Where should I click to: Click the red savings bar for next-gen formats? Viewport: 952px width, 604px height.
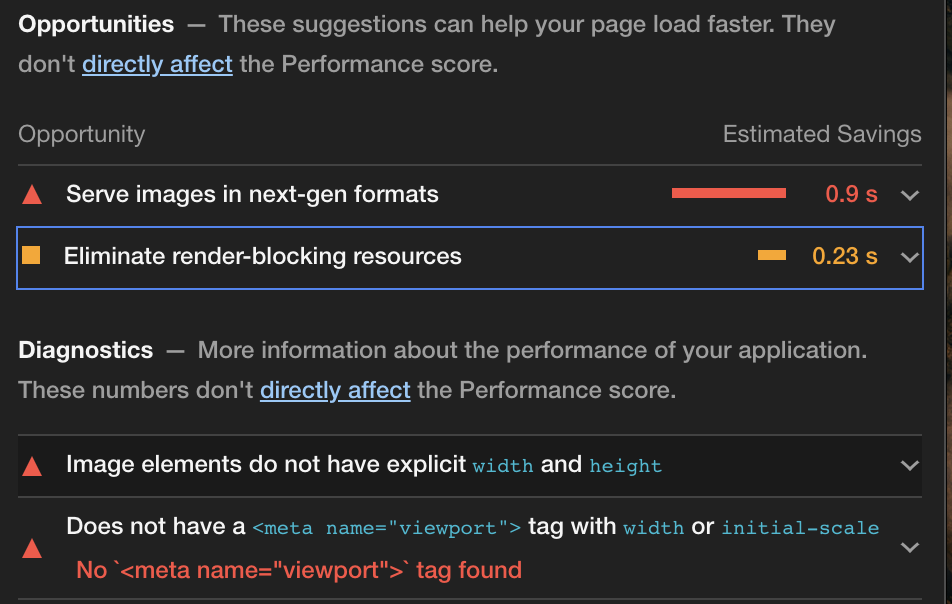[728, 194]
